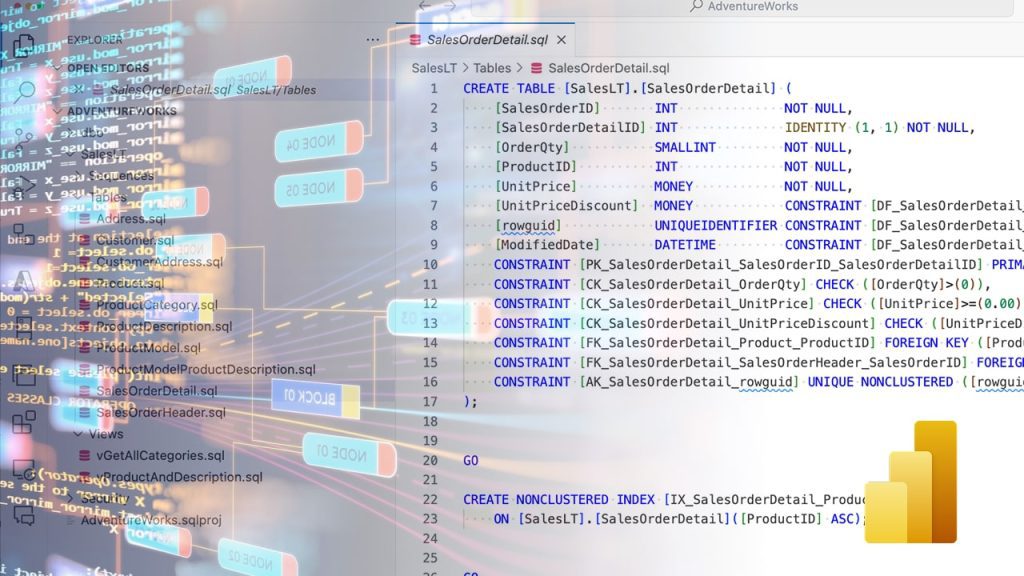Click the AdventureWorks command center search box
The image size is (1024, 576).
click(x=752, y=6)
